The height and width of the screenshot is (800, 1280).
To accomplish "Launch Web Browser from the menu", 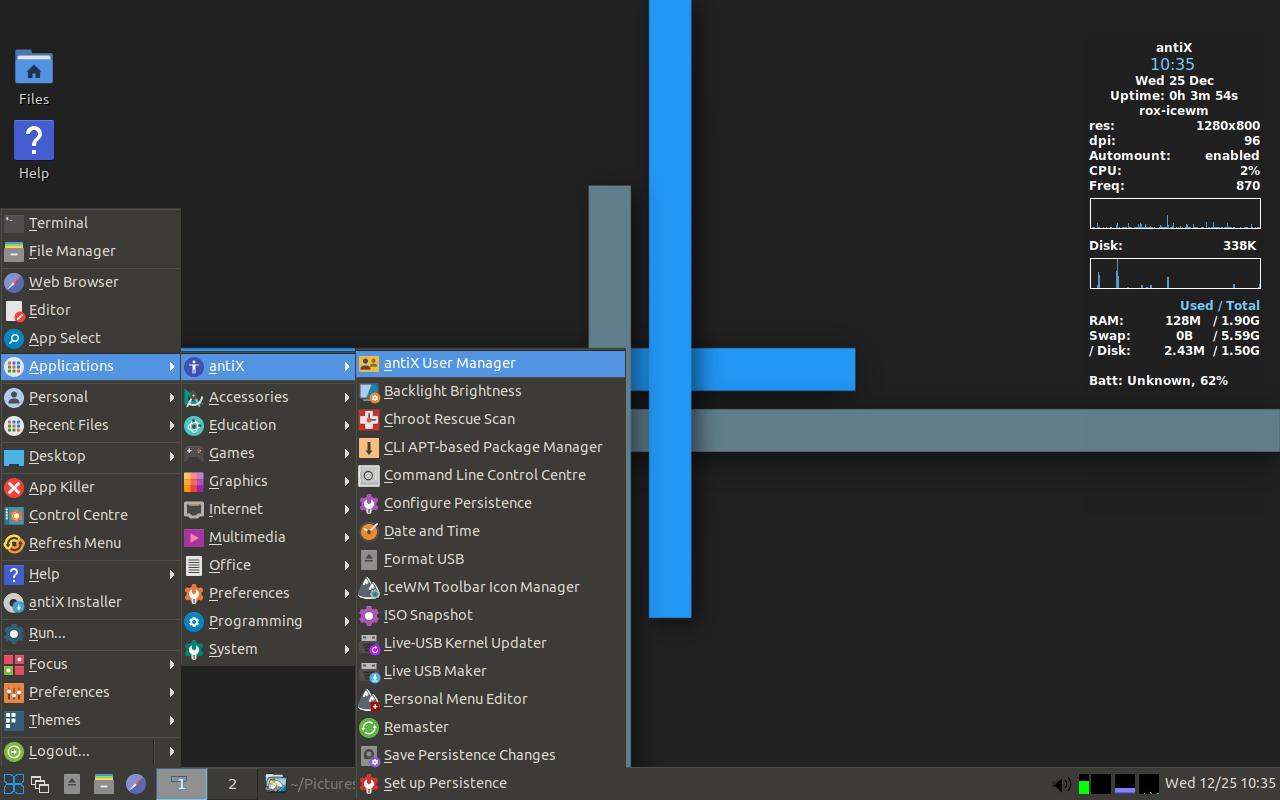I will click(x=91, y=282).
